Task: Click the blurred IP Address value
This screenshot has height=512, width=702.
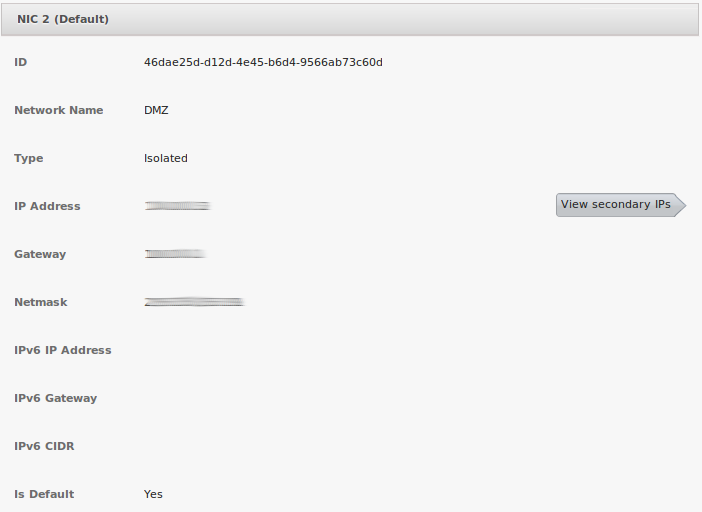Action: pyautogui.click(x=177, y=206)
